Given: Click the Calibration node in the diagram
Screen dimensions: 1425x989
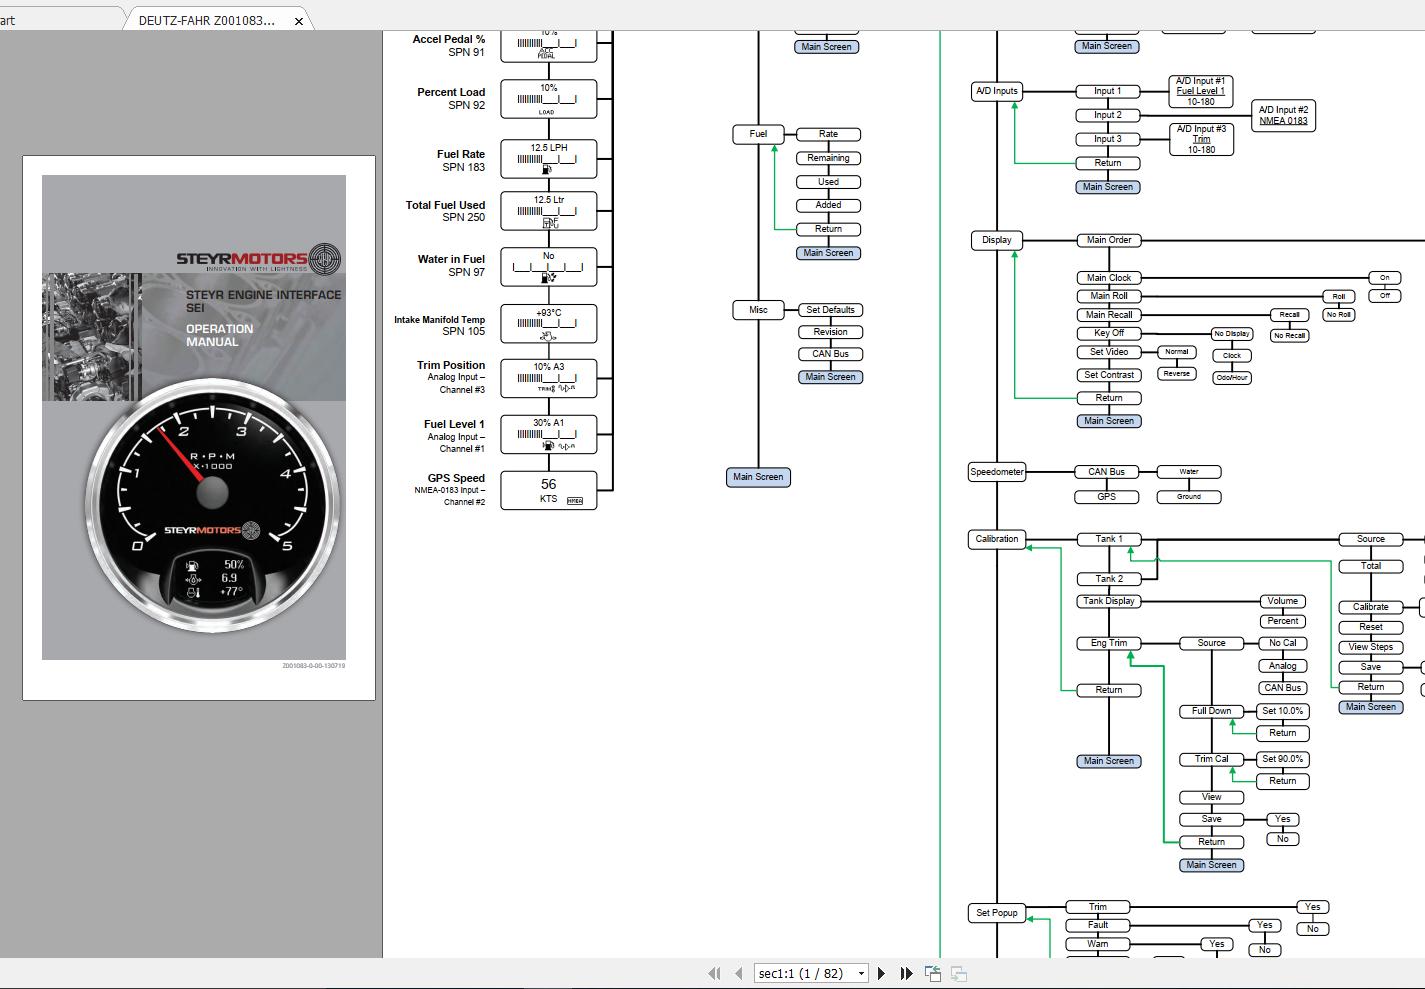Looking at the screenshot, I should 996,539.
